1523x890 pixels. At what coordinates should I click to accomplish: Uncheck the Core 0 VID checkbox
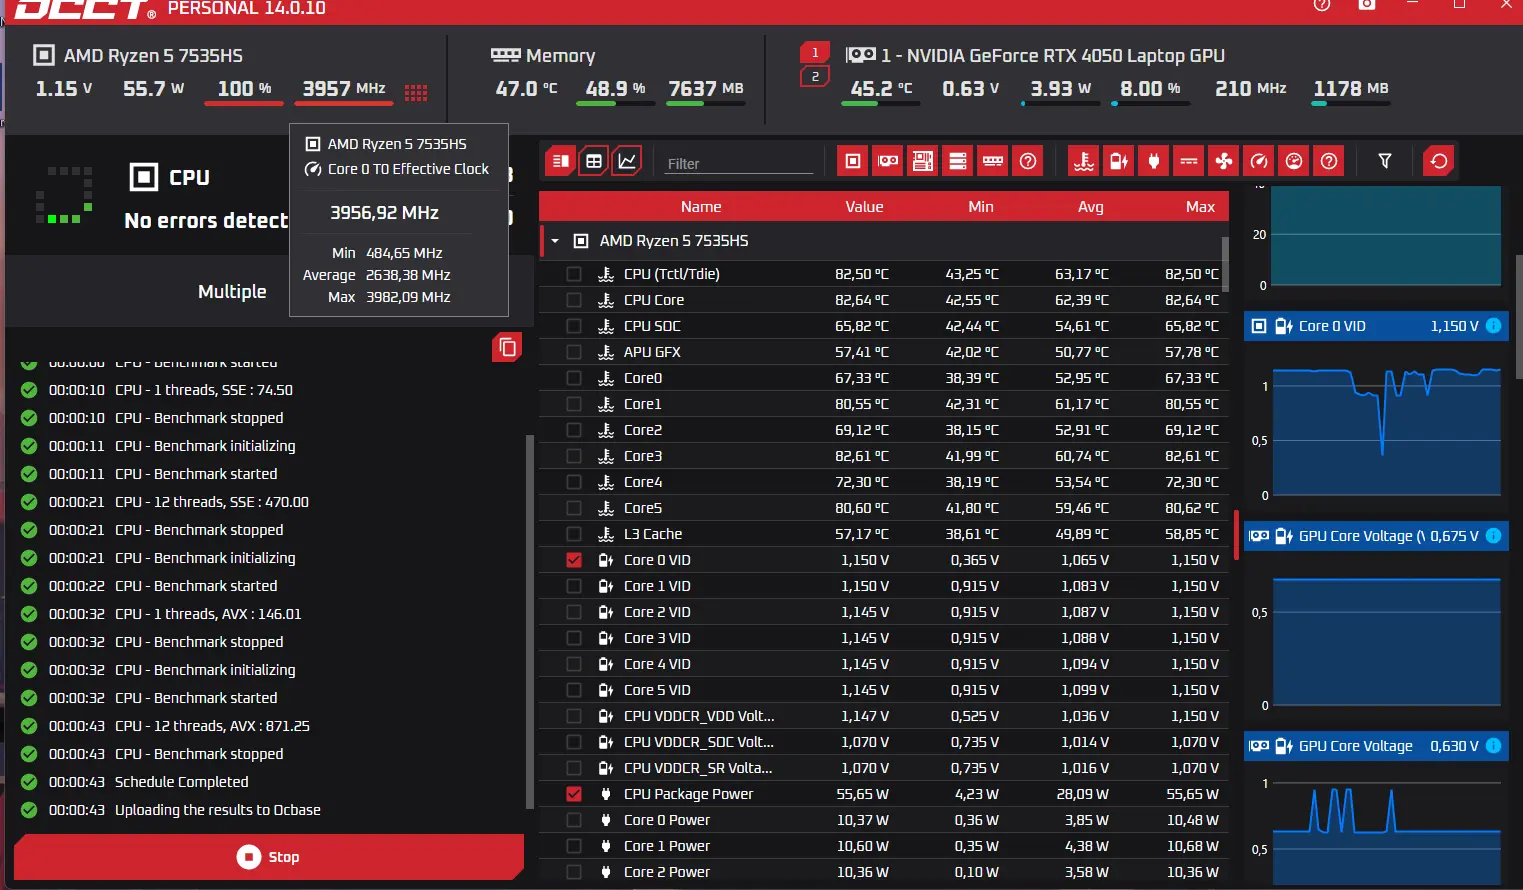[x=574, y=560]
